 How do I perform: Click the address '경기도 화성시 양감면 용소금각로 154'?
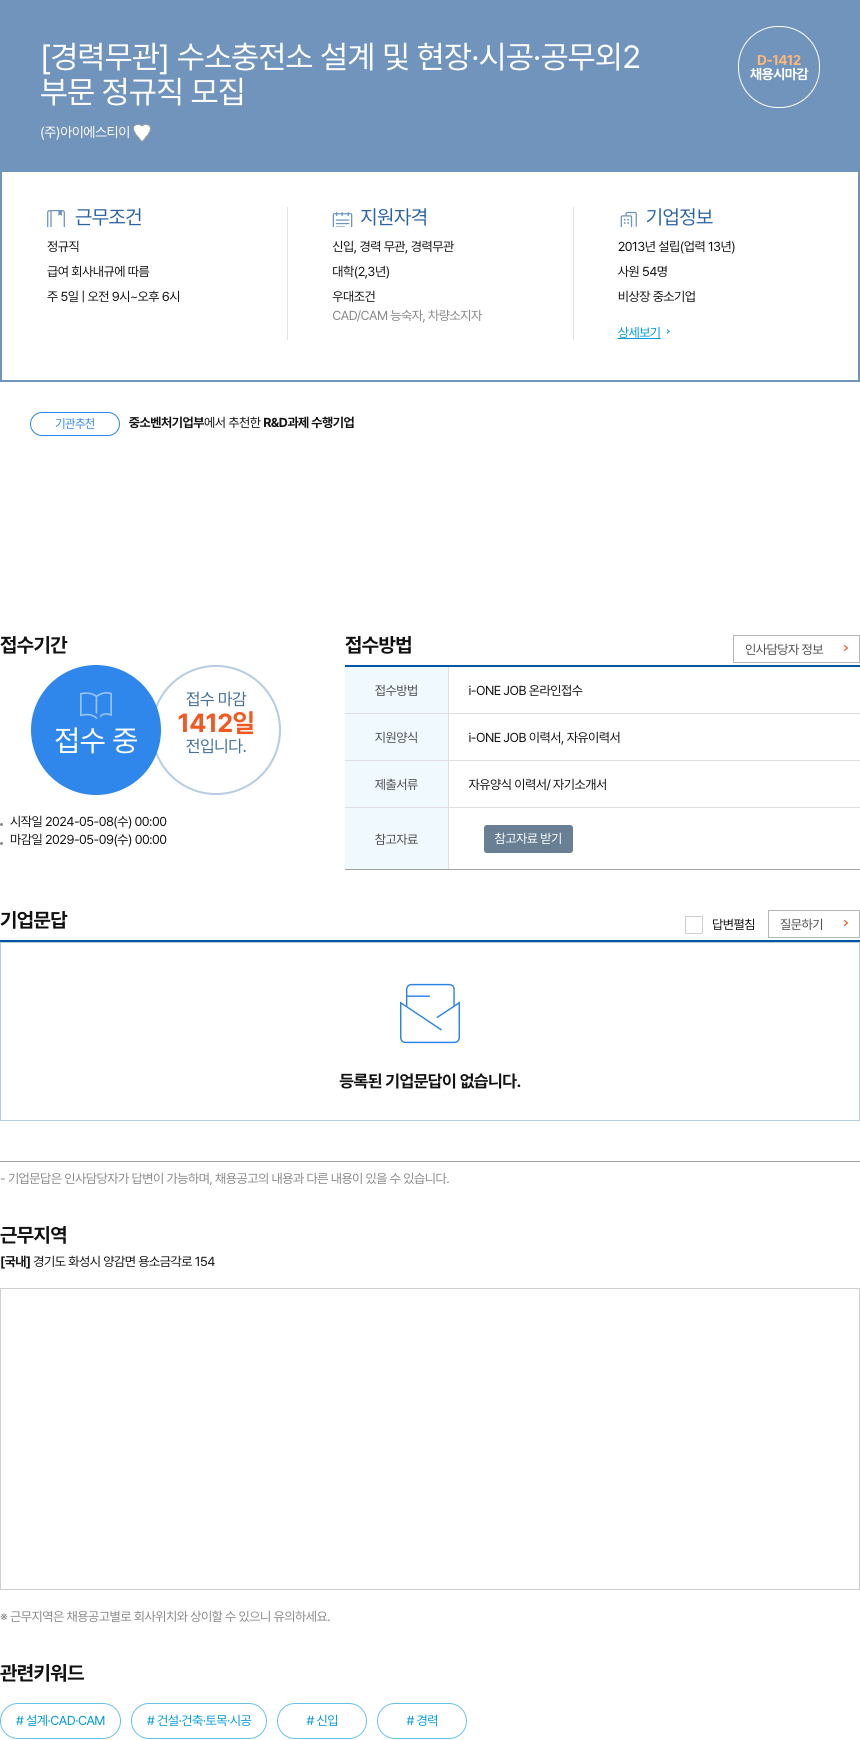point(124,1262)
